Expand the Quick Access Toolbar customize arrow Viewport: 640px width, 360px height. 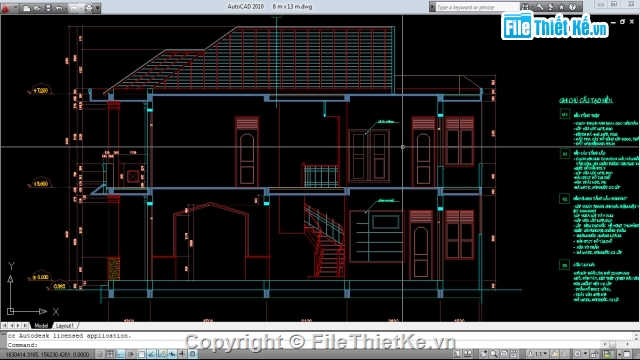pos(98,8)
